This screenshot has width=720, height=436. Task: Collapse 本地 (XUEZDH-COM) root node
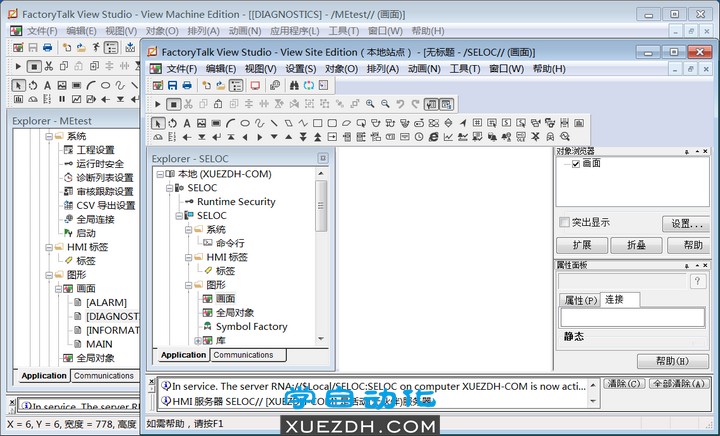pos(160,174)
